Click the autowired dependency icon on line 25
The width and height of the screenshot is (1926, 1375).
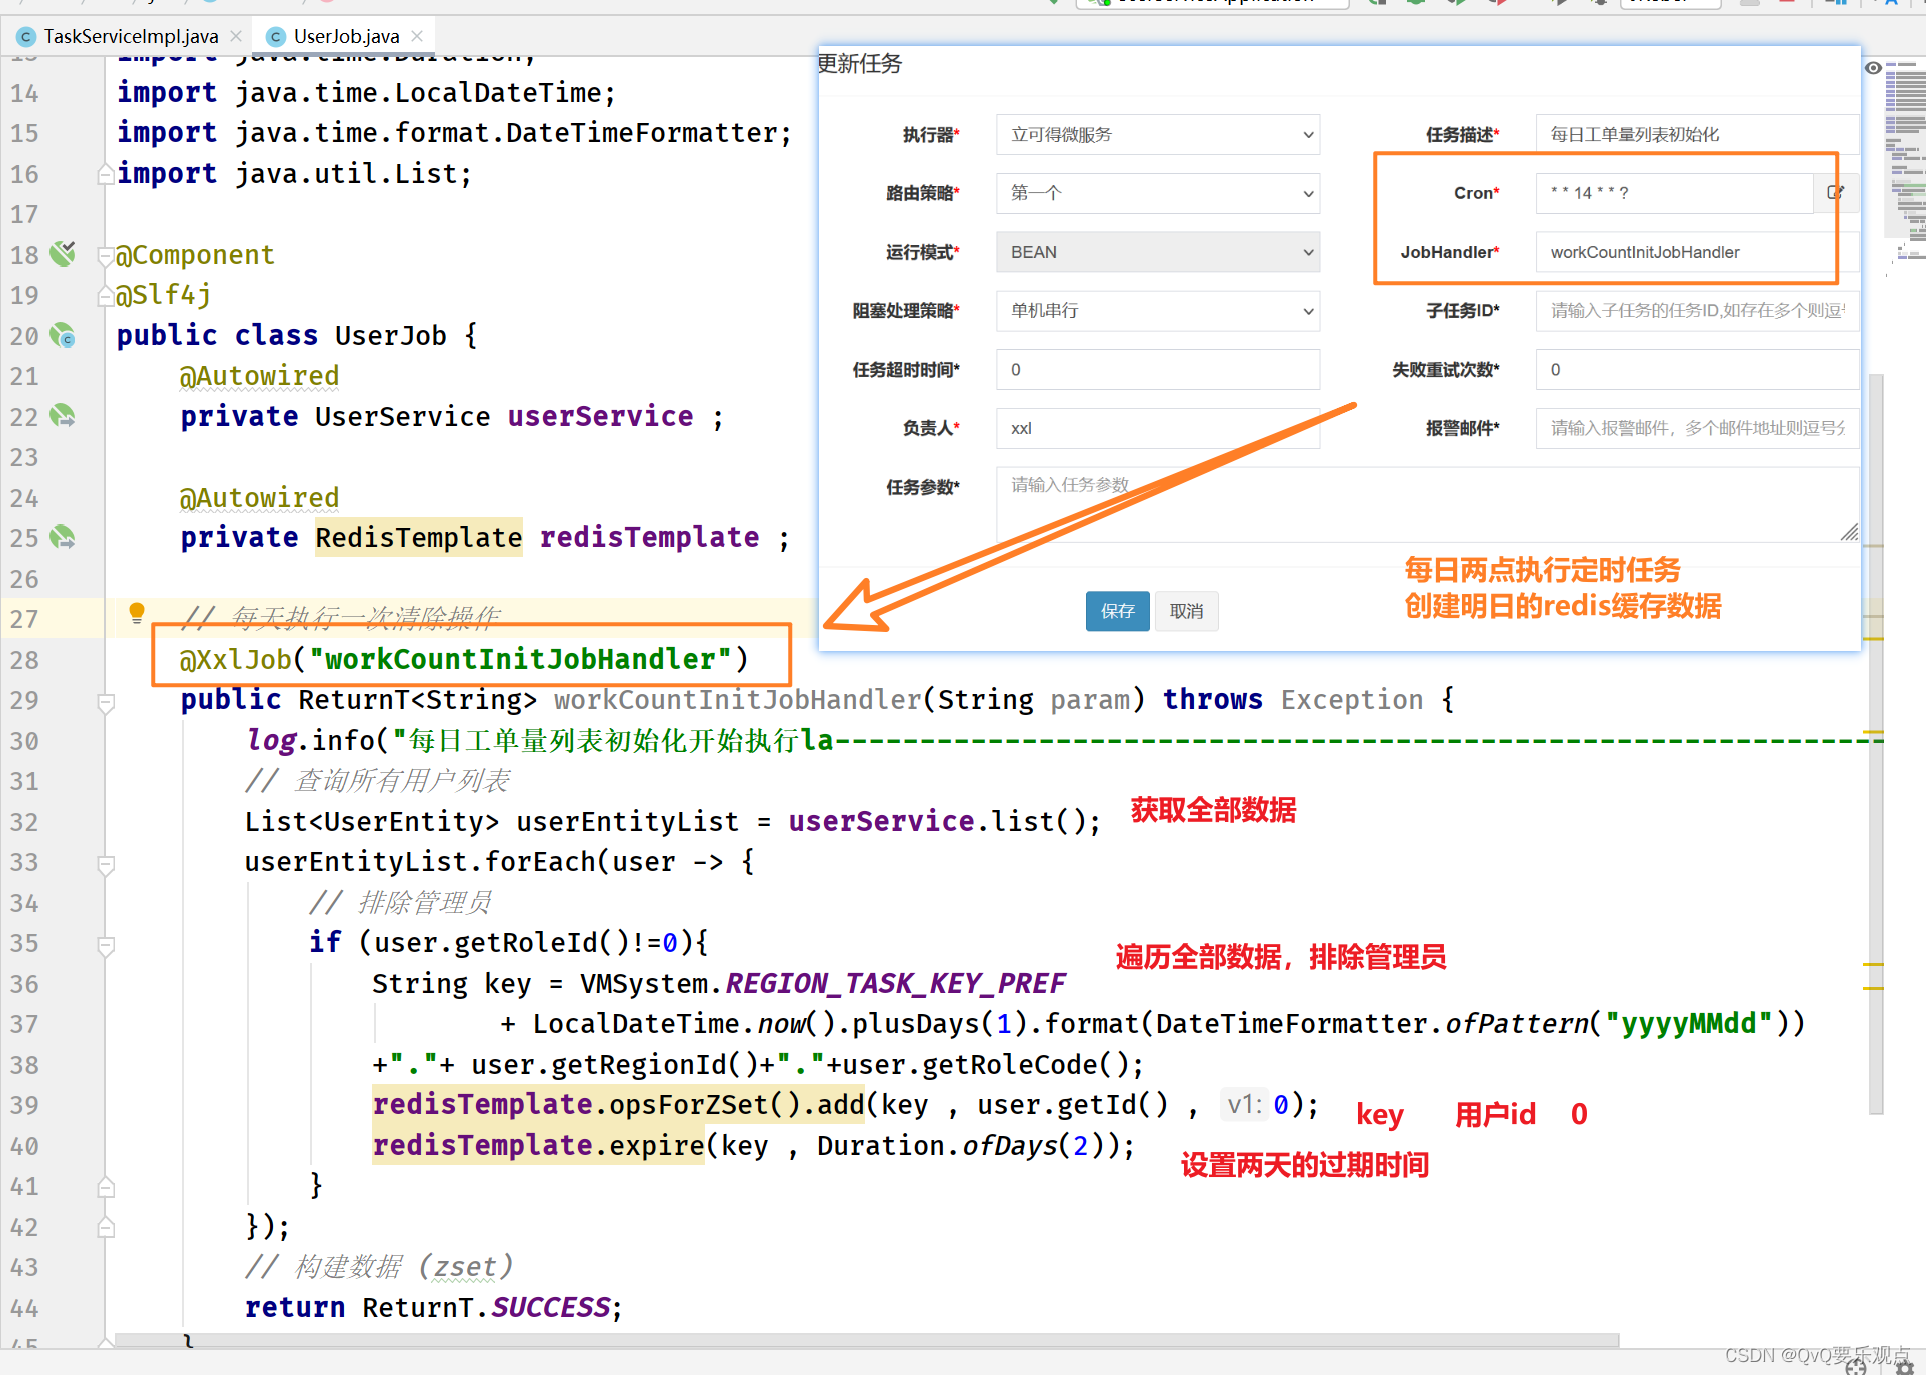(63, 537)
